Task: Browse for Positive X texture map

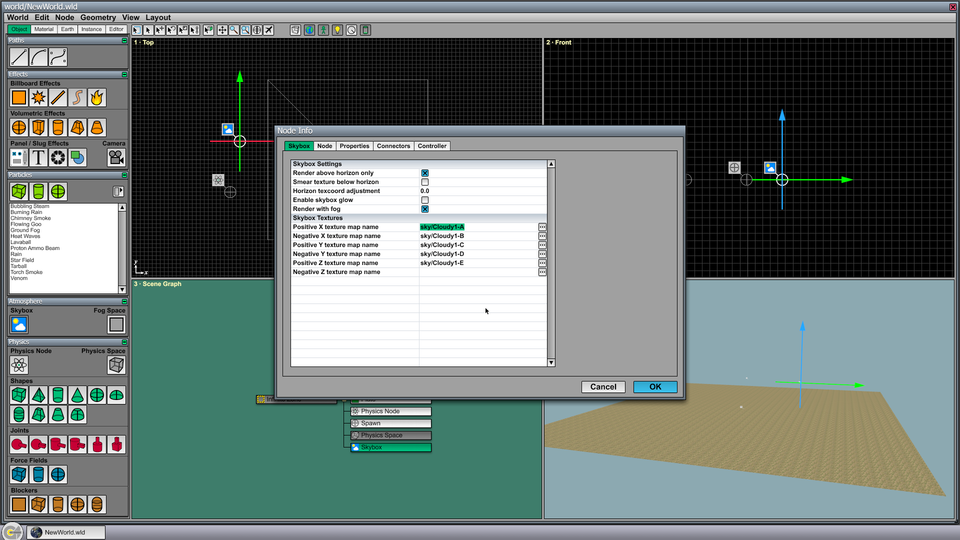Action: pyautogui.click(x=542, y=227)
